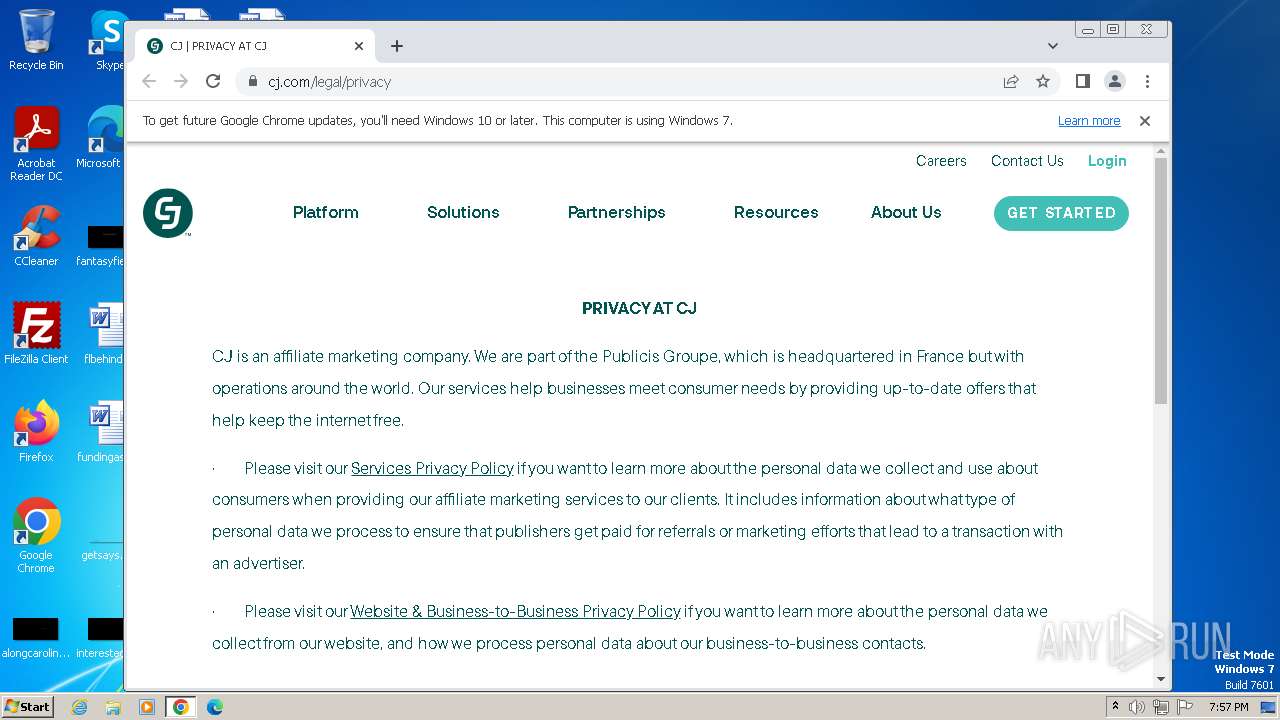Dismiss the Chrome update notification bar
The height and width of the screenshot is (720, 1280).
tap(1145, 121)
